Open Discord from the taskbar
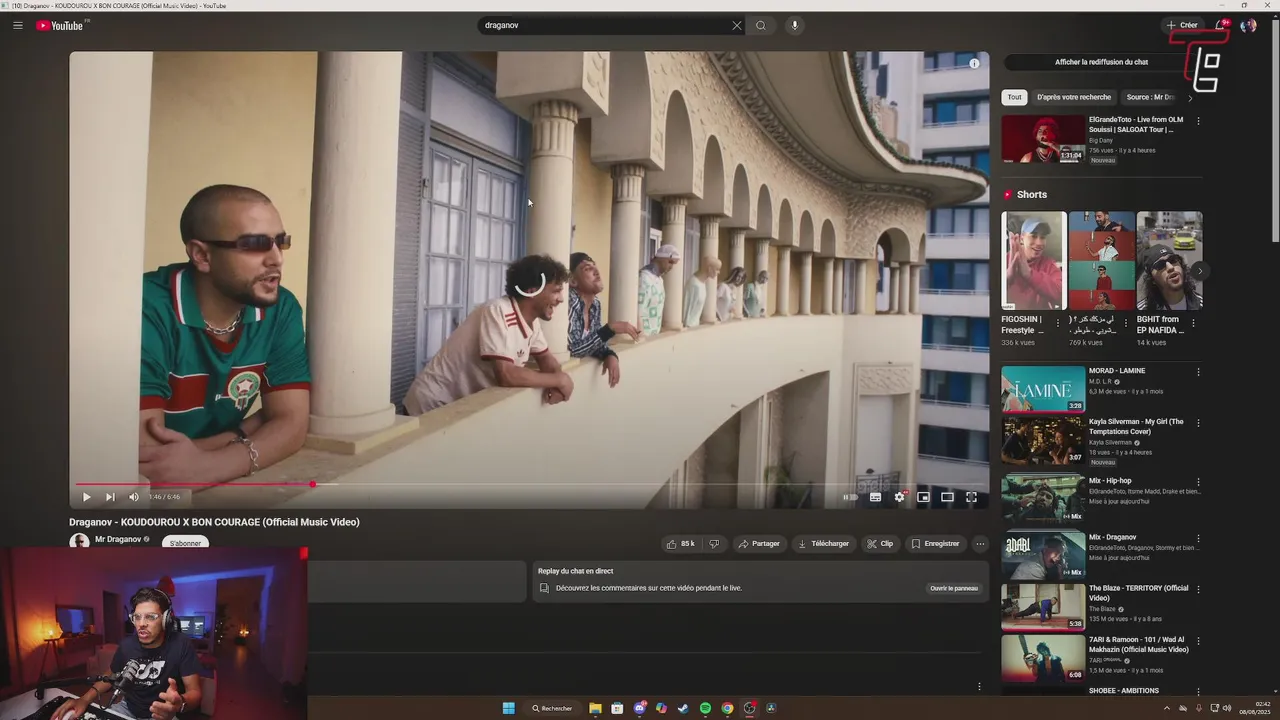 (639, 708)
